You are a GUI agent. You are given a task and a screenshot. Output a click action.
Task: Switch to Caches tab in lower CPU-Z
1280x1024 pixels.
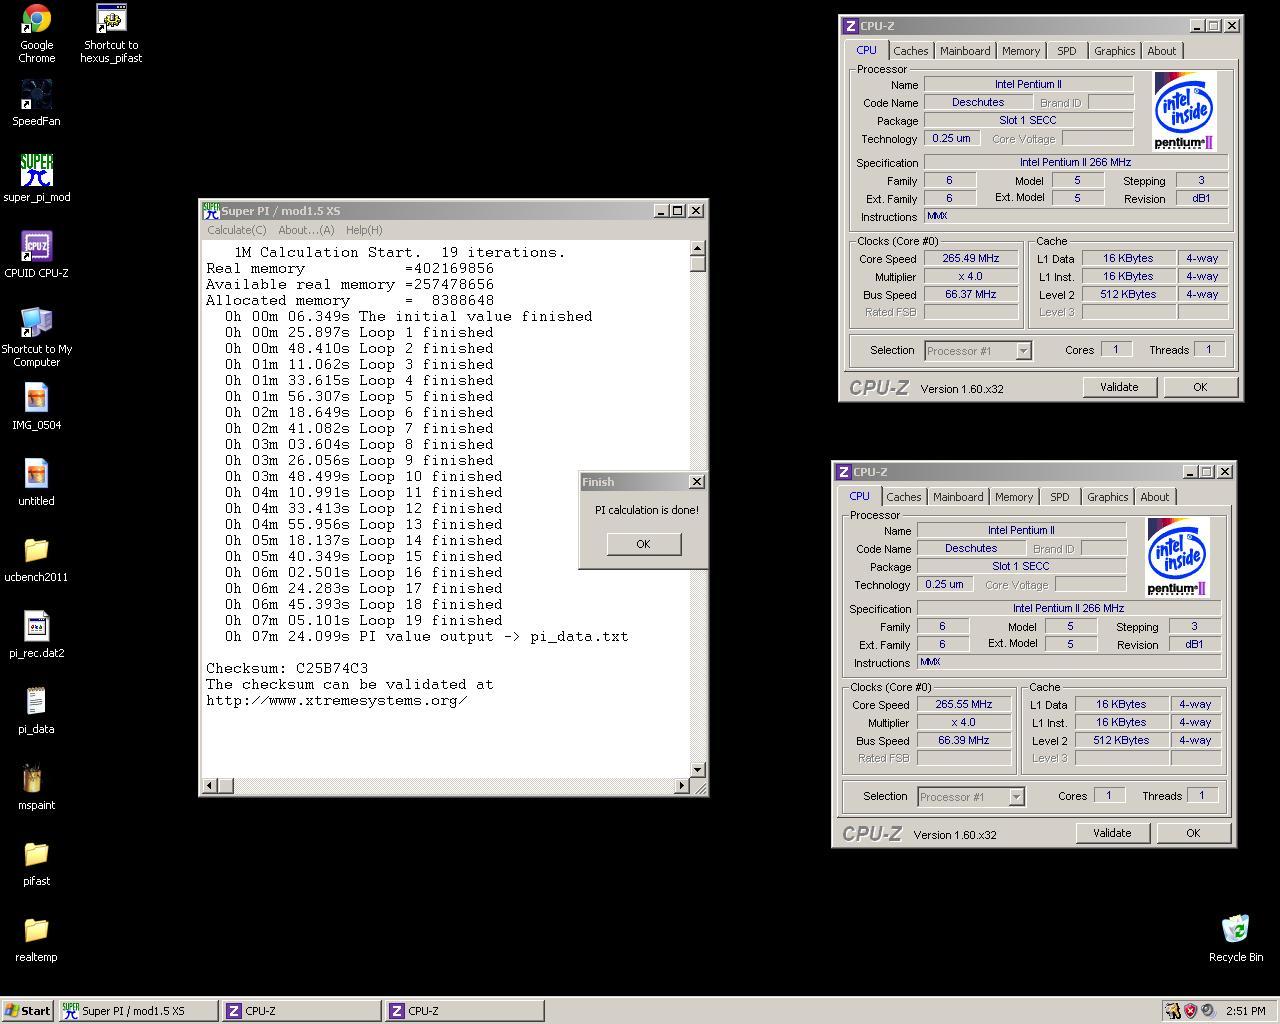point(904,497)
